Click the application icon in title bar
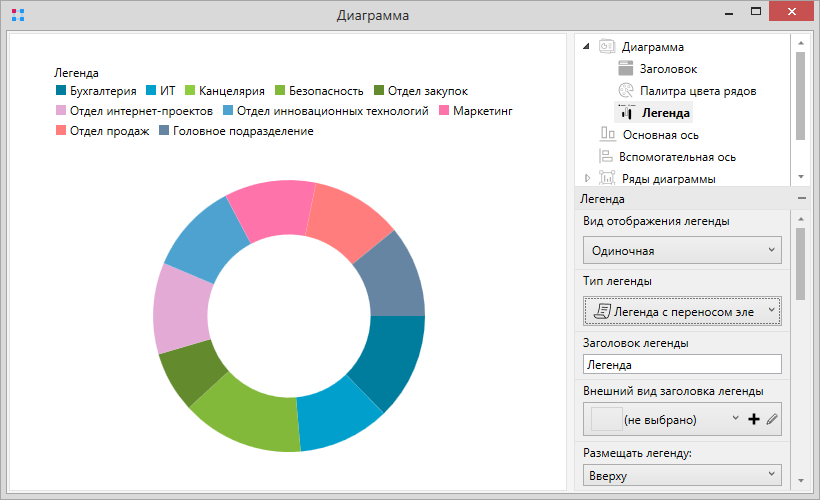Screen dimensions: 820x500 point(18,16)
